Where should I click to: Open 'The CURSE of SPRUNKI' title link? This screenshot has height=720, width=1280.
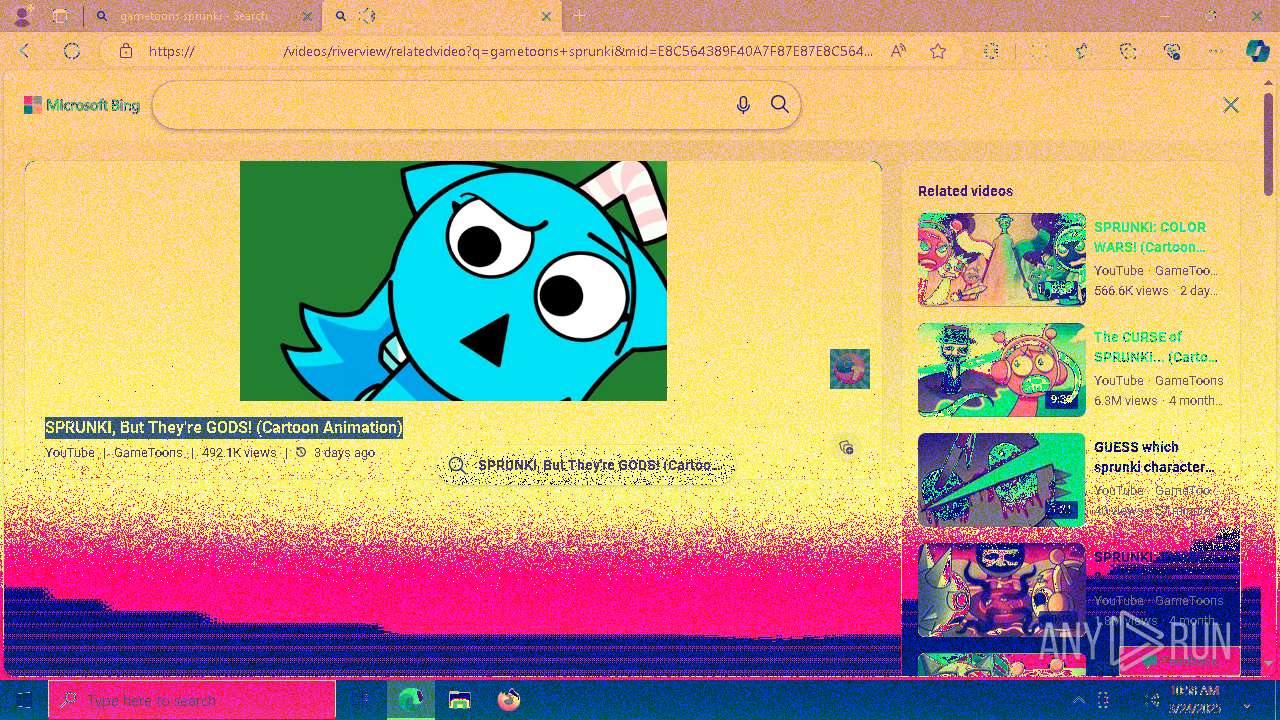pos(1156,347)
